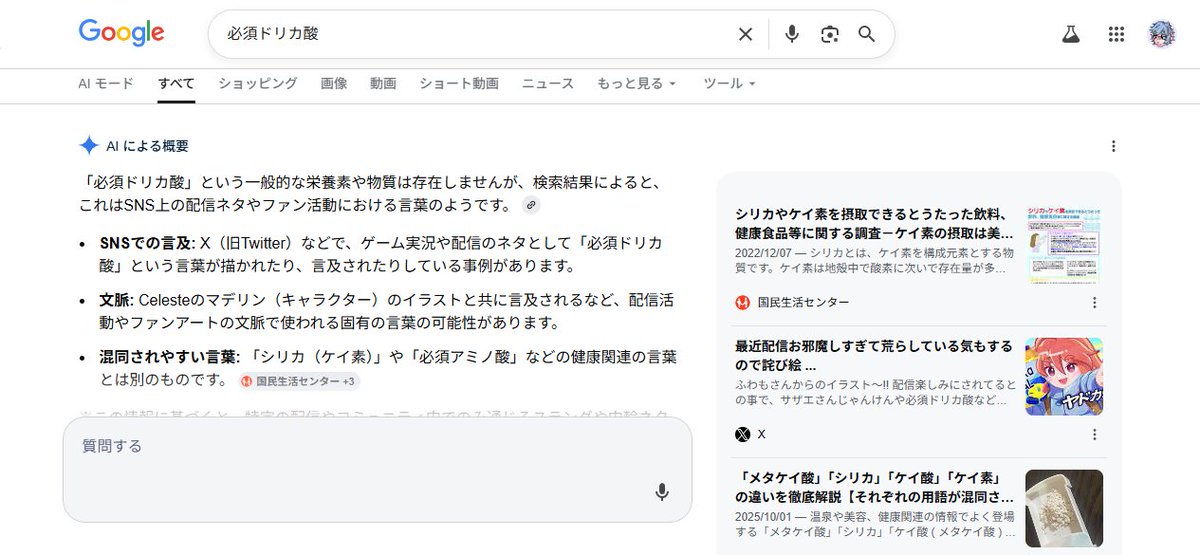Open the silica survey thumbnail
Viewport: 1200px width, 555px height.
coord(1064,245)
